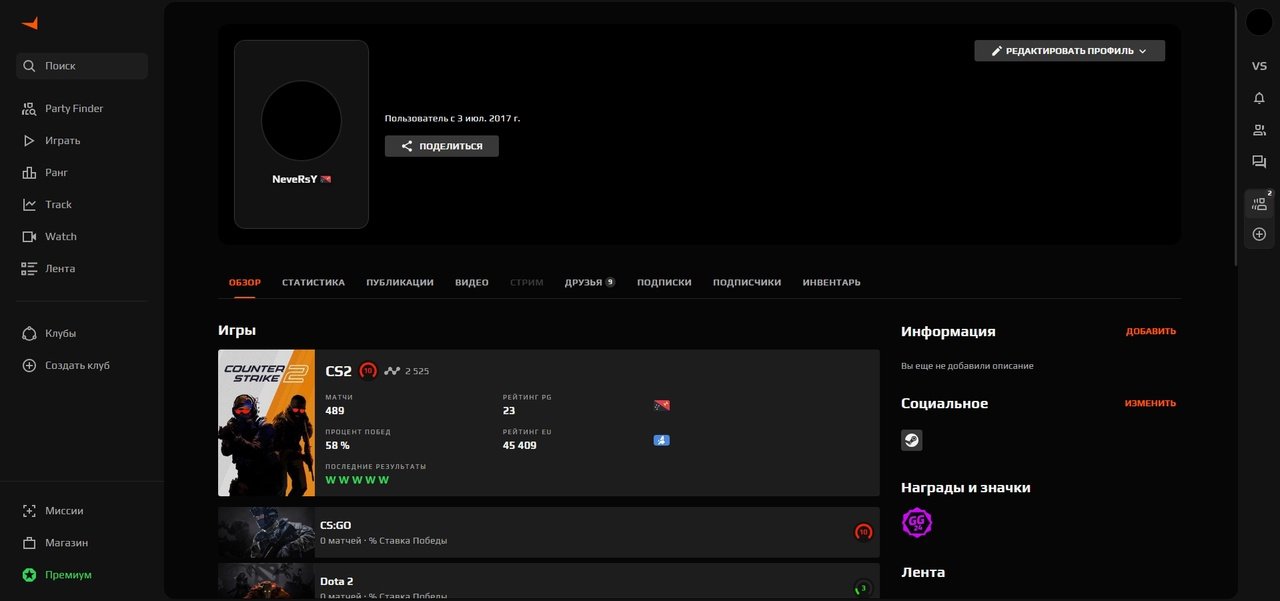Click CS2 level 10 badge
Viewport: 1280px width, 601px height.
tap(368, 371)
